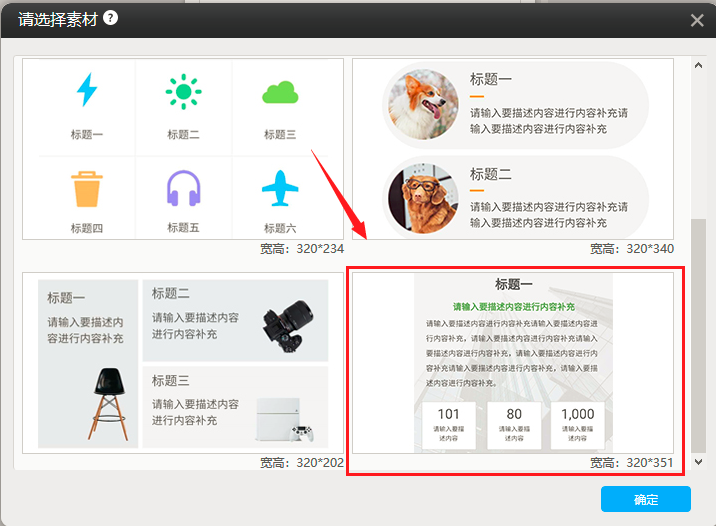Screen dimensions: 716x526
Task: Click the corgi dog avatar image
Action: 424,104
